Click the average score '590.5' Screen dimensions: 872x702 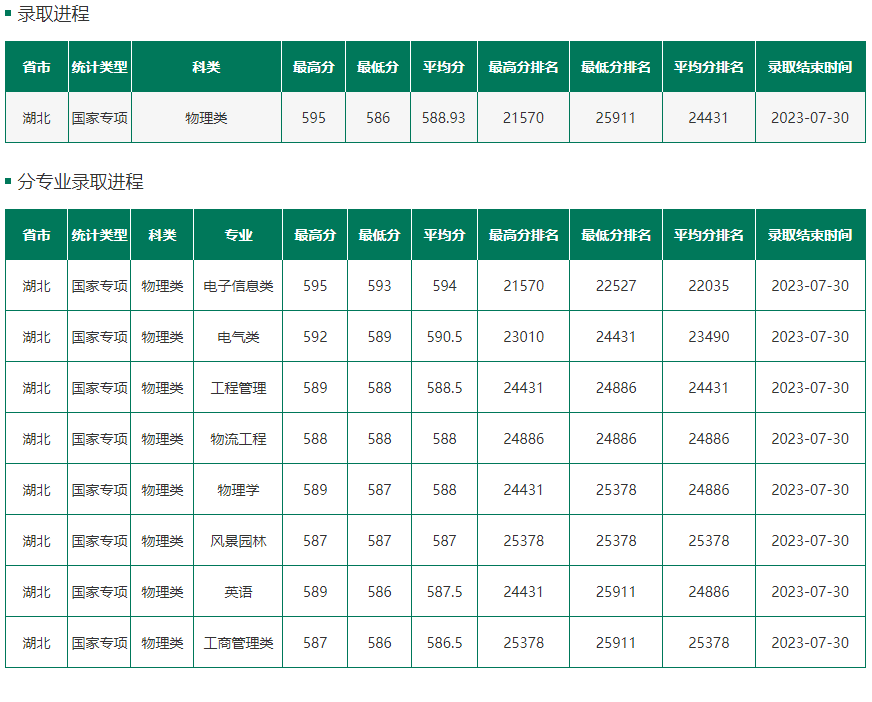444,337
